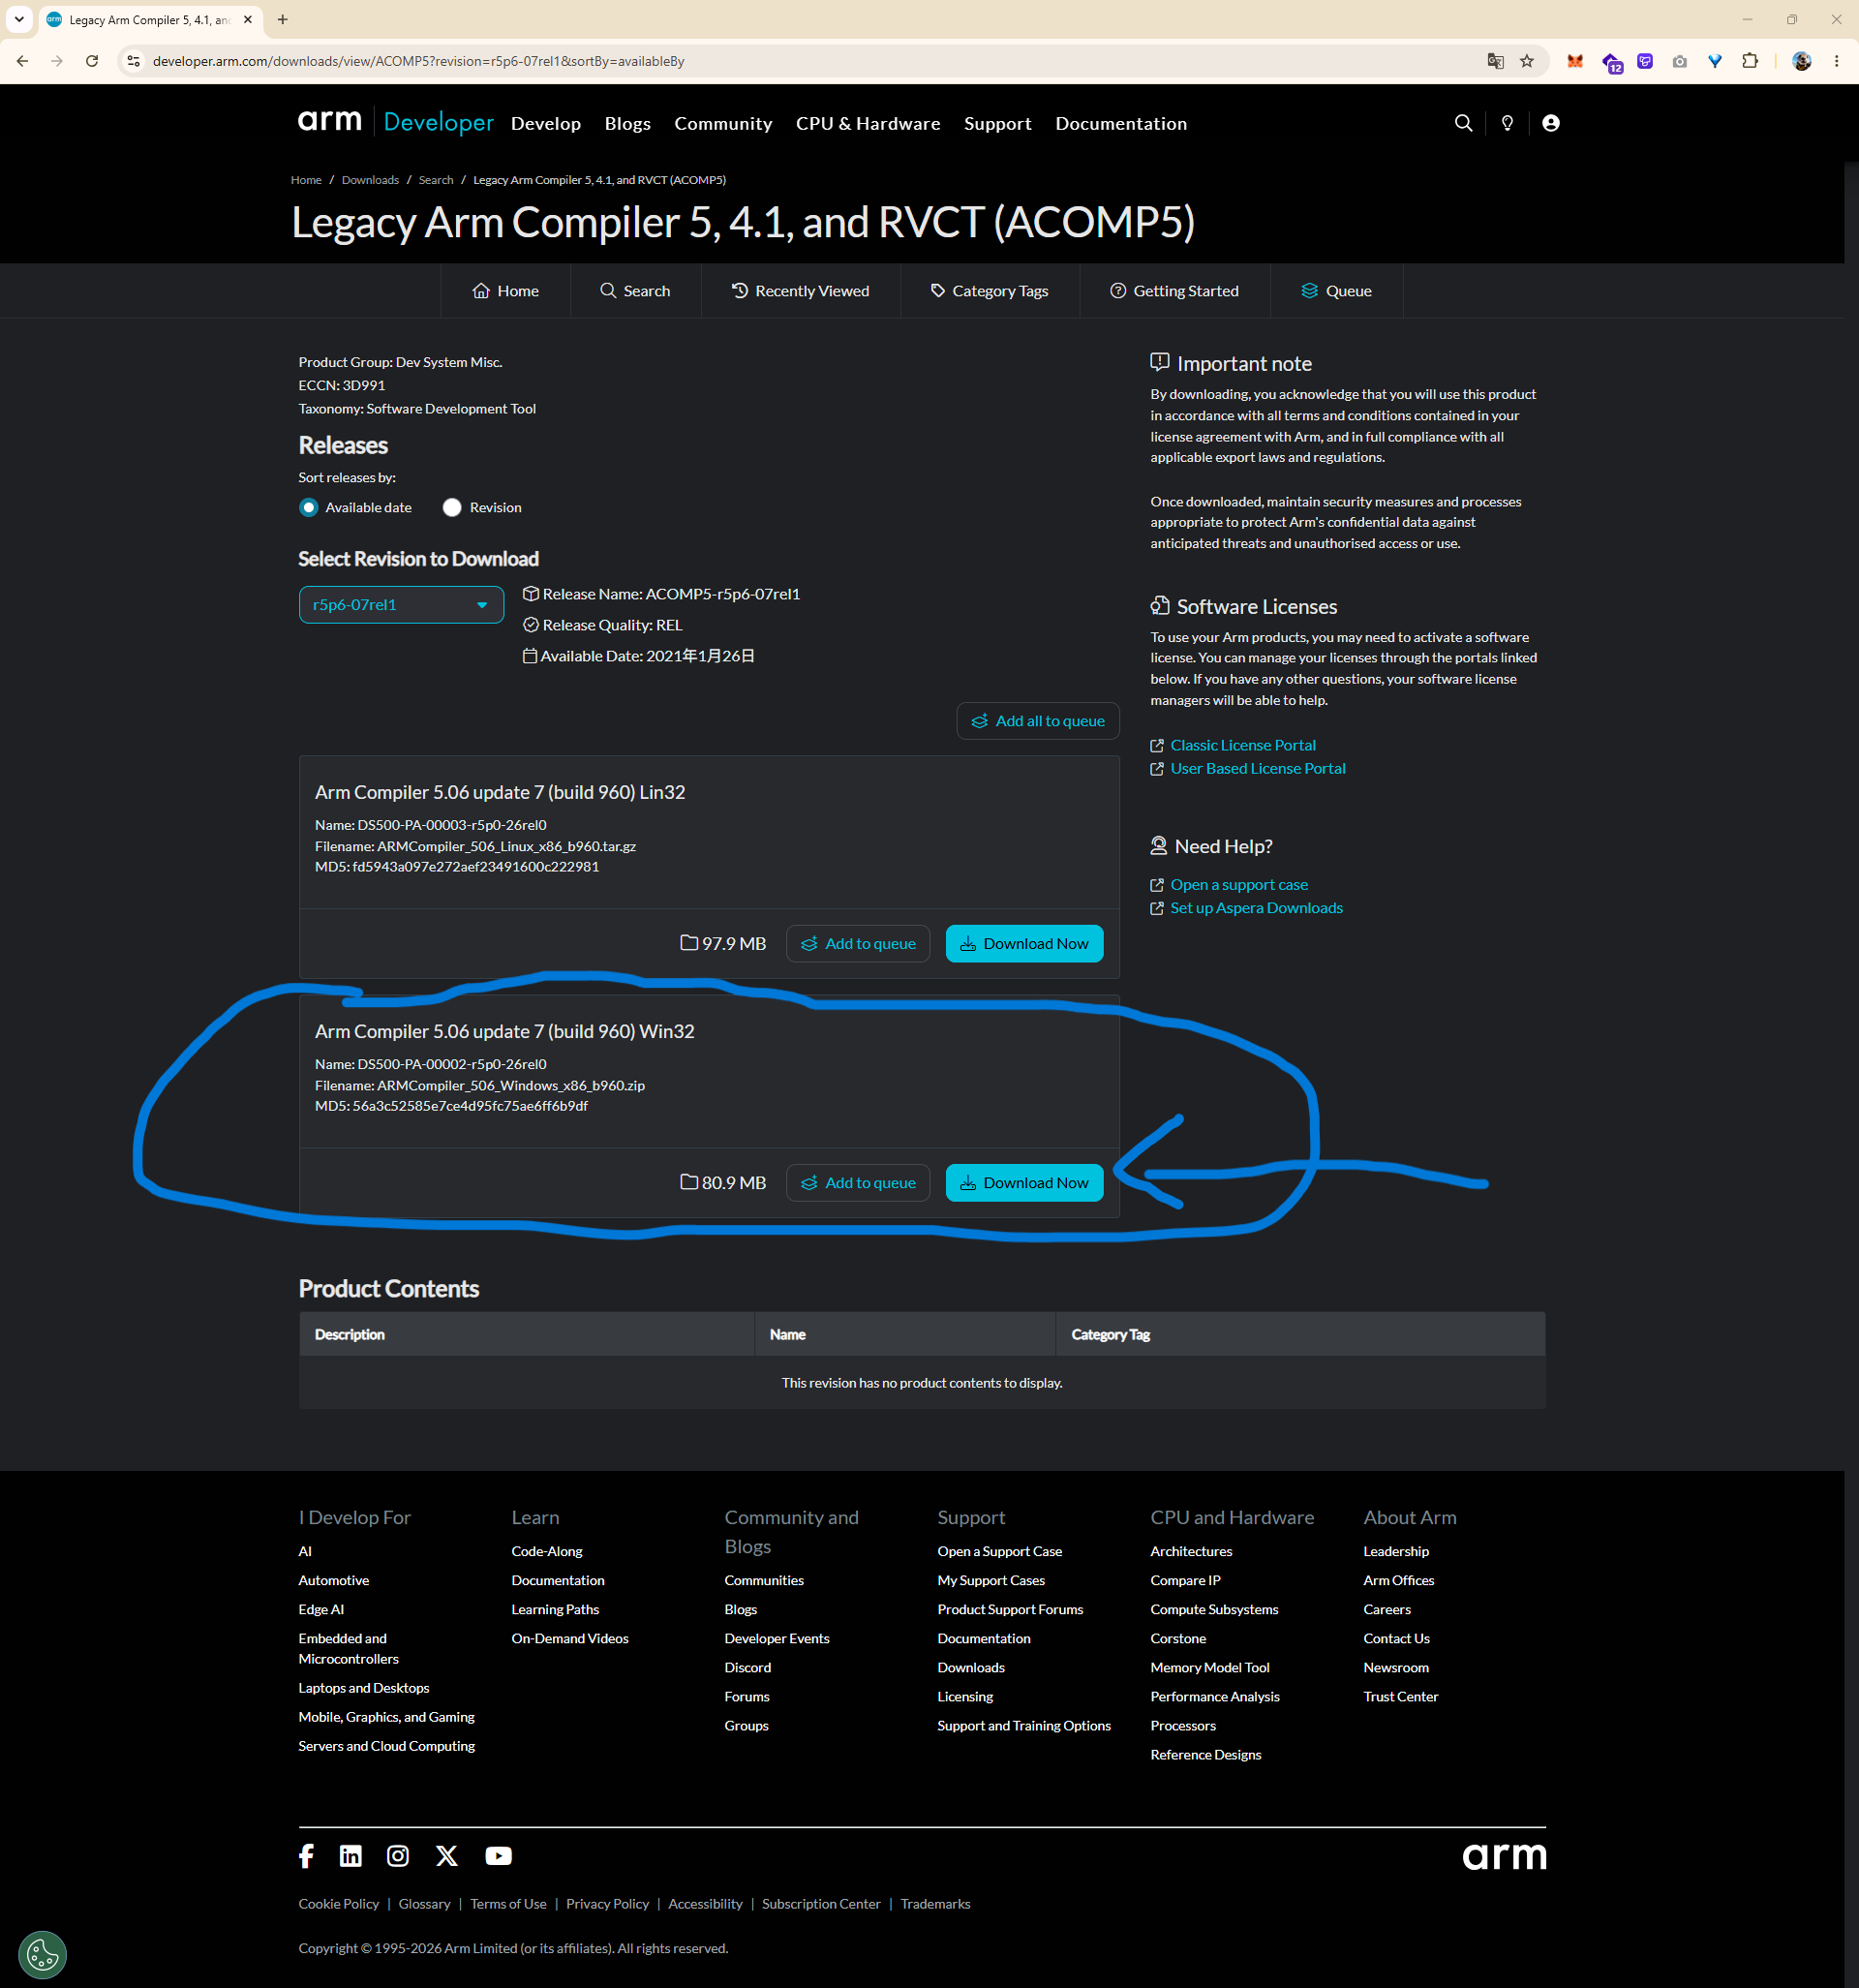Download Now the Lin32 compiler
1859x1988 pixels.
click(x=1024, y=944)
